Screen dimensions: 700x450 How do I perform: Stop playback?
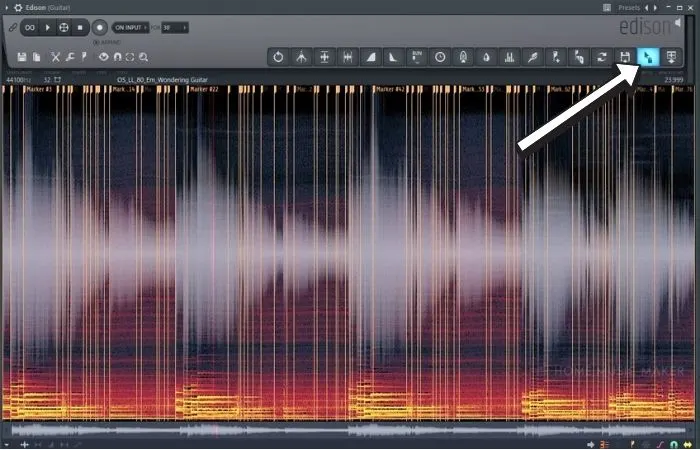(80, 28)
